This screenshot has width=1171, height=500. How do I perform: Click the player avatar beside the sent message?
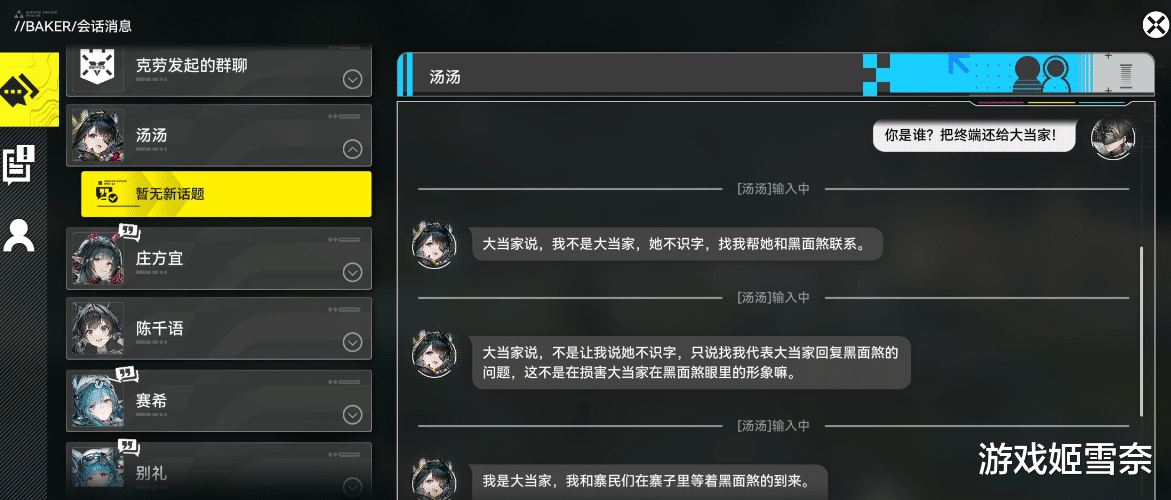pyautogui.click(x=1113, y=139)
